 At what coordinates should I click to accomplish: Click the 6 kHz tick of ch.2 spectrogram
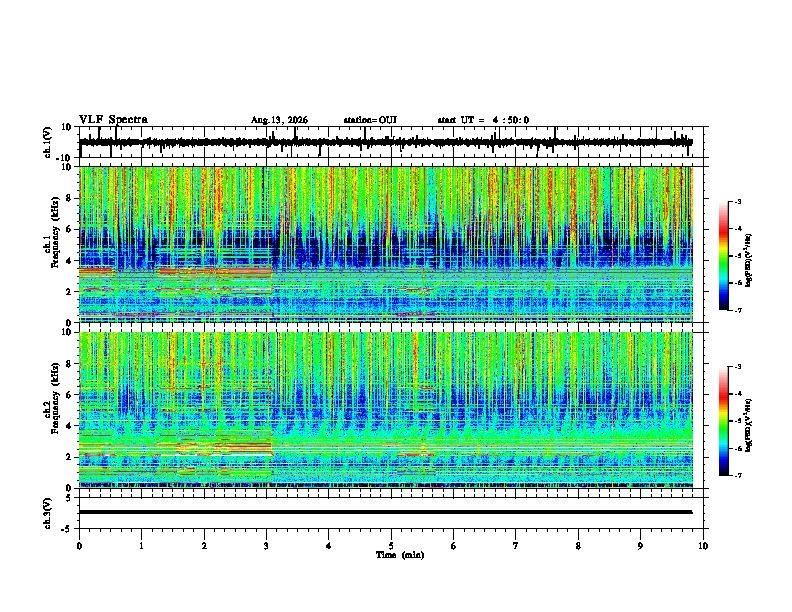point(69,395)
